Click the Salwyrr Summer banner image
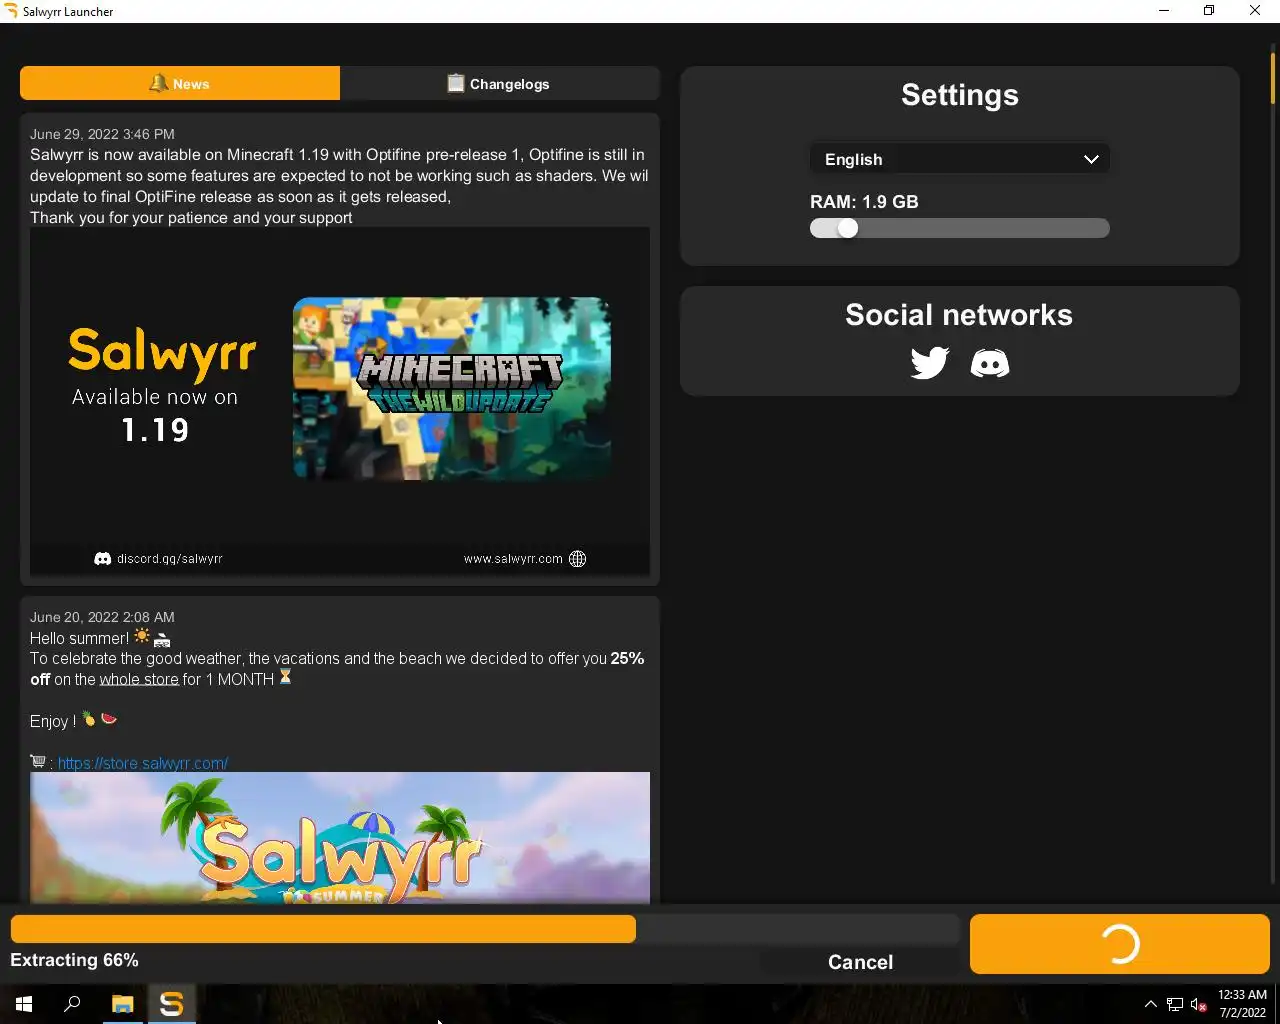Viewport: 1280px width, 1024px height. coord(340,838)
